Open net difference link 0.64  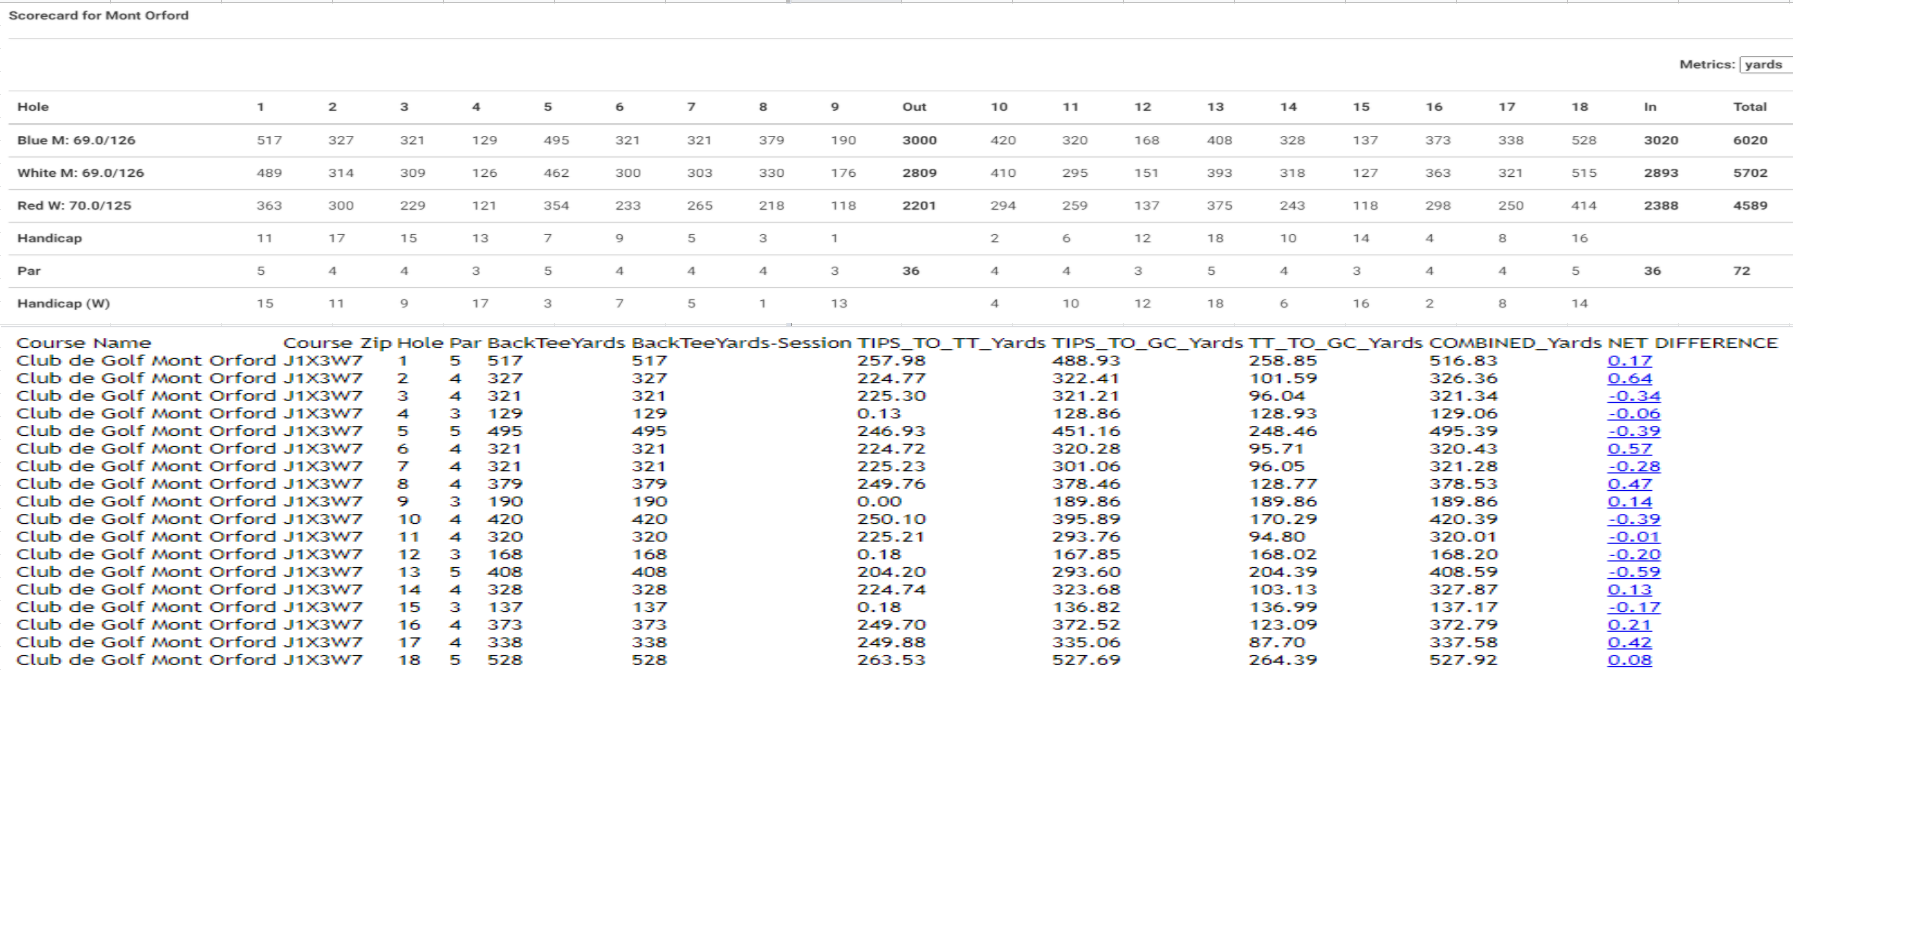1629,378
